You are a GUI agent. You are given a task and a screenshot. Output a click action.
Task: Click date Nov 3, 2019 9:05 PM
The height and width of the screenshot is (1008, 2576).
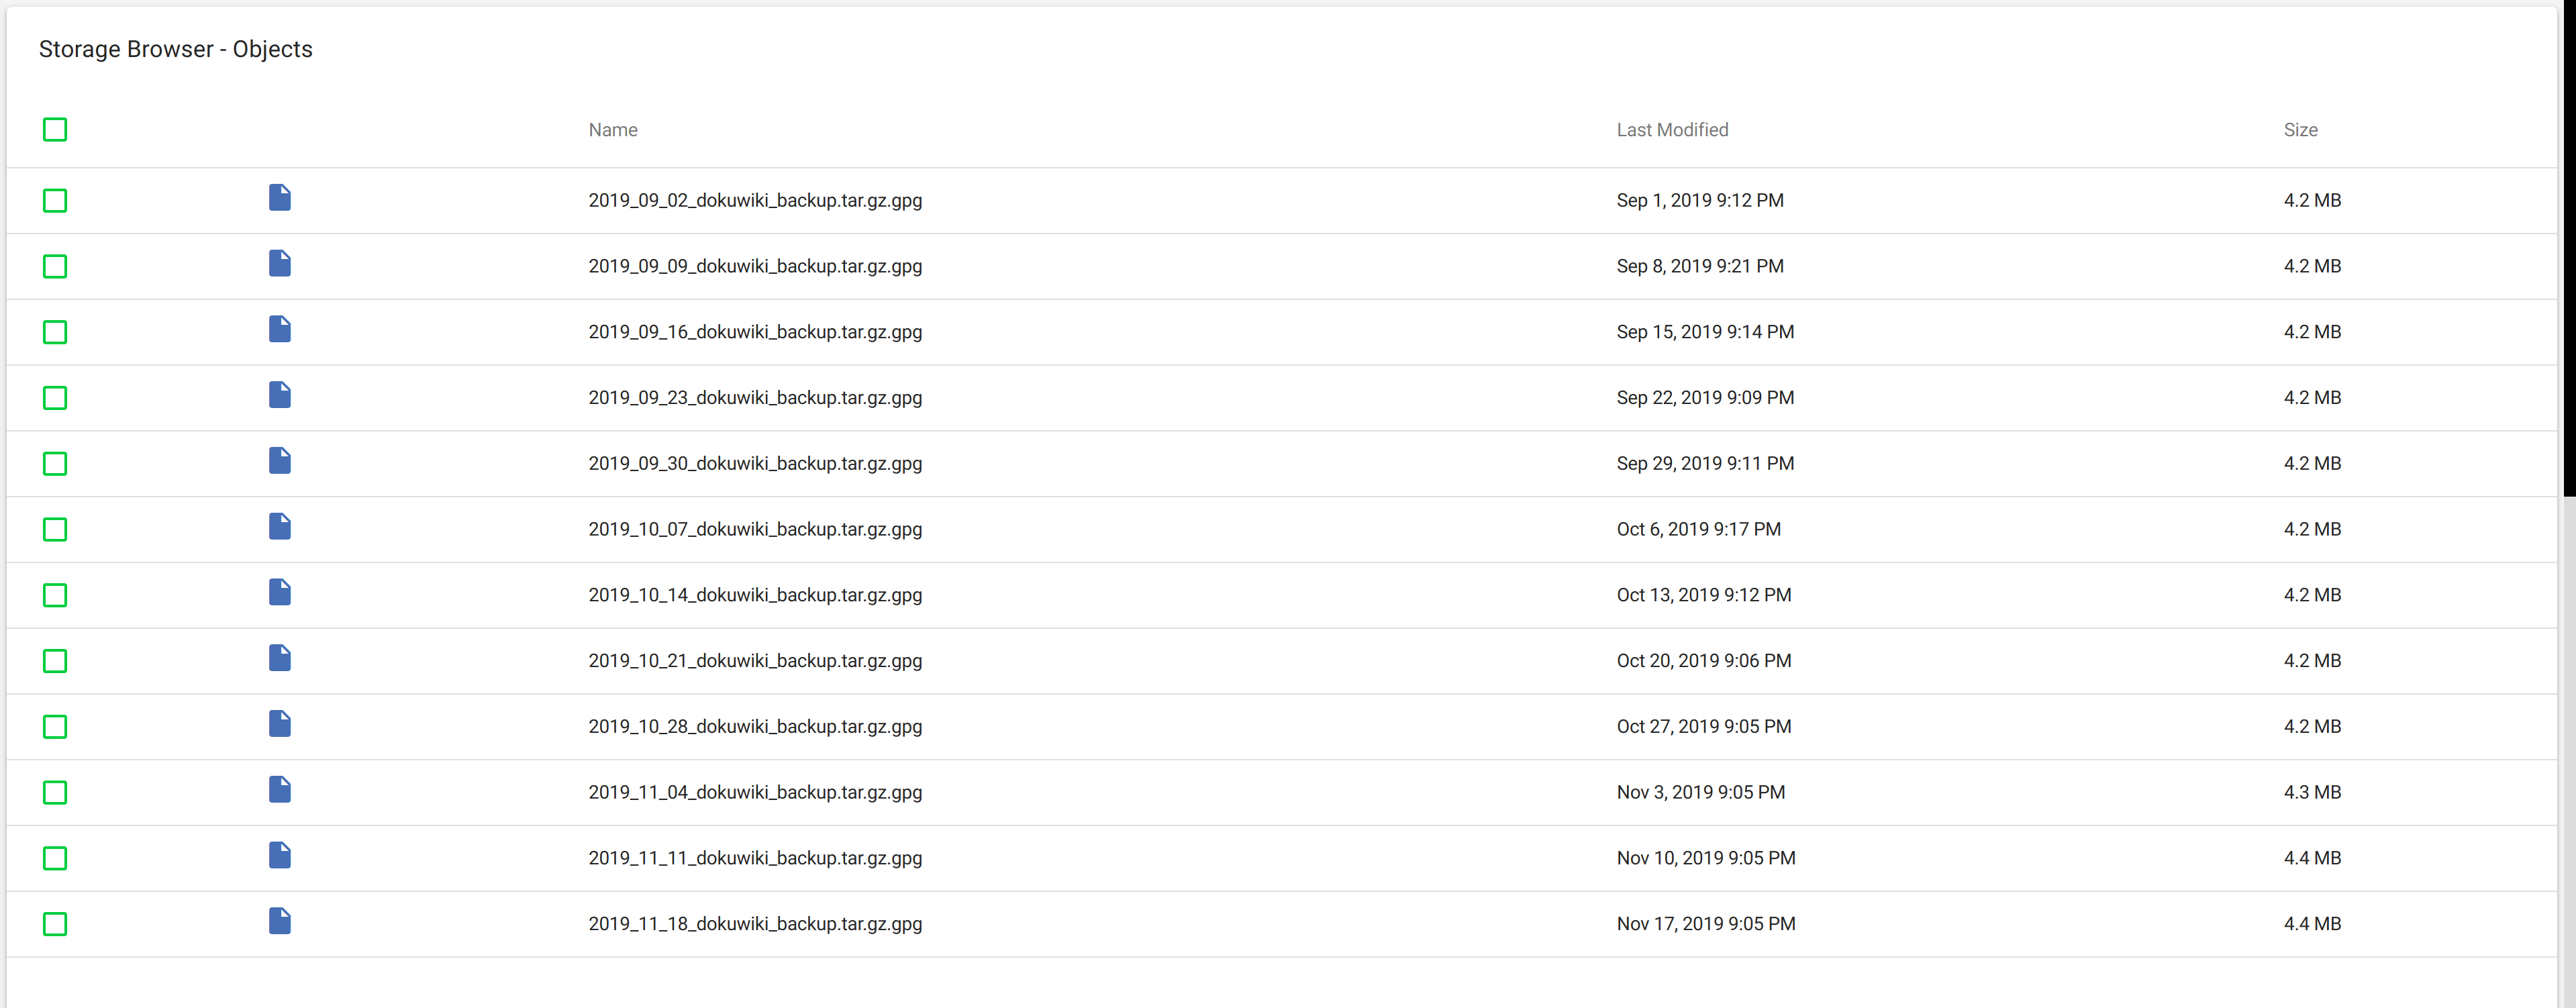1701,793
